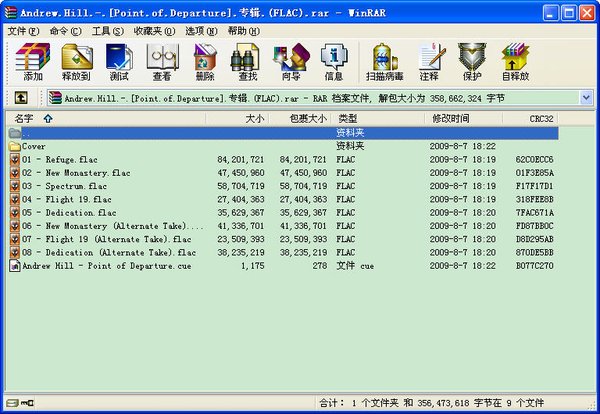This screenshot has width=600, height=414.
Task: Click the disk drive icon in status bar
Action: tap(13, 403)
